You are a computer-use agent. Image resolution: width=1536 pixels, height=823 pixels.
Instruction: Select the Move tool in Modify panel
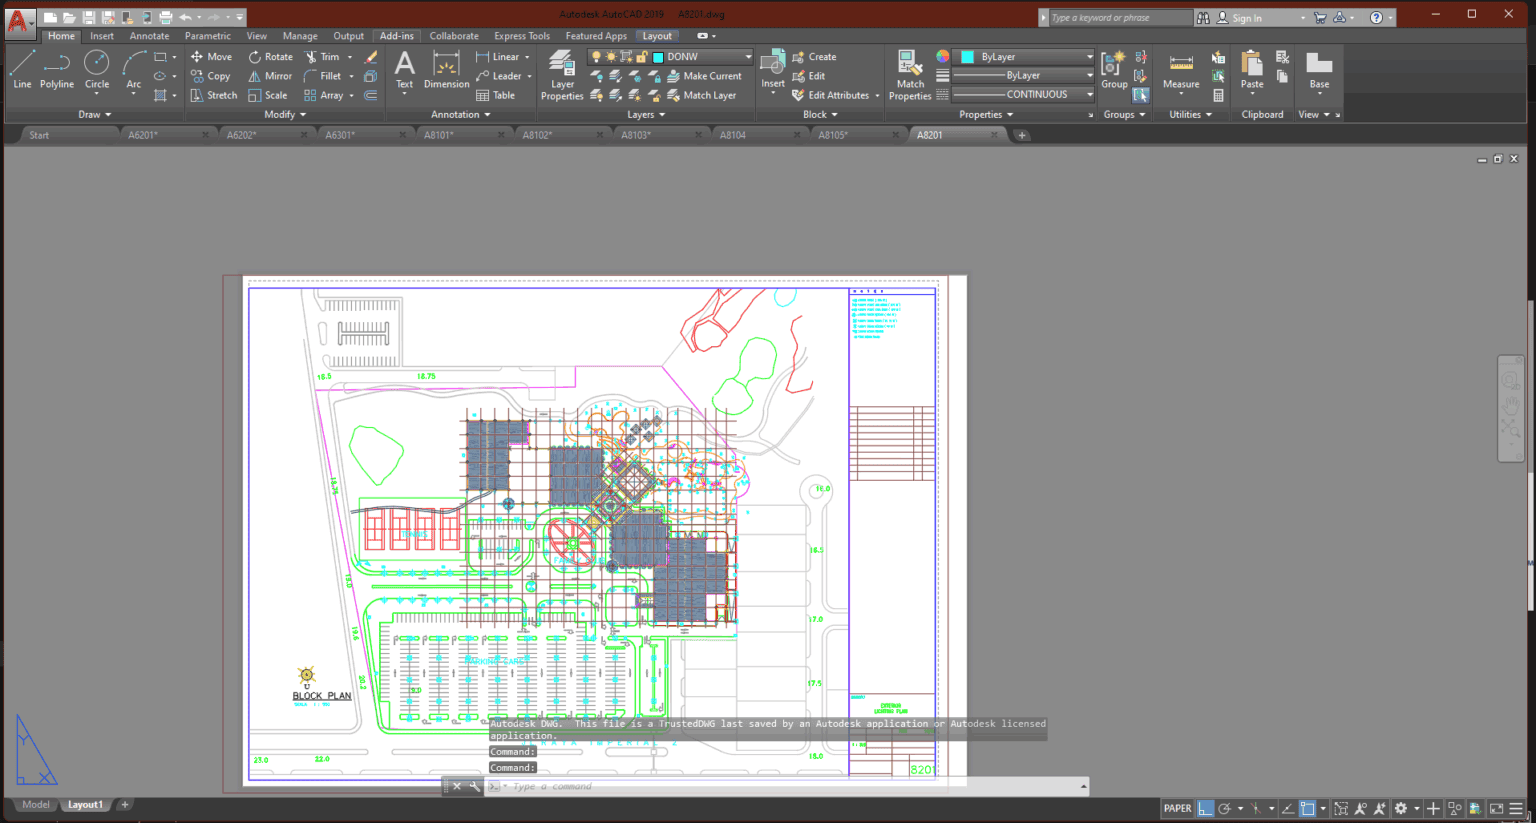tap(212, 56)
